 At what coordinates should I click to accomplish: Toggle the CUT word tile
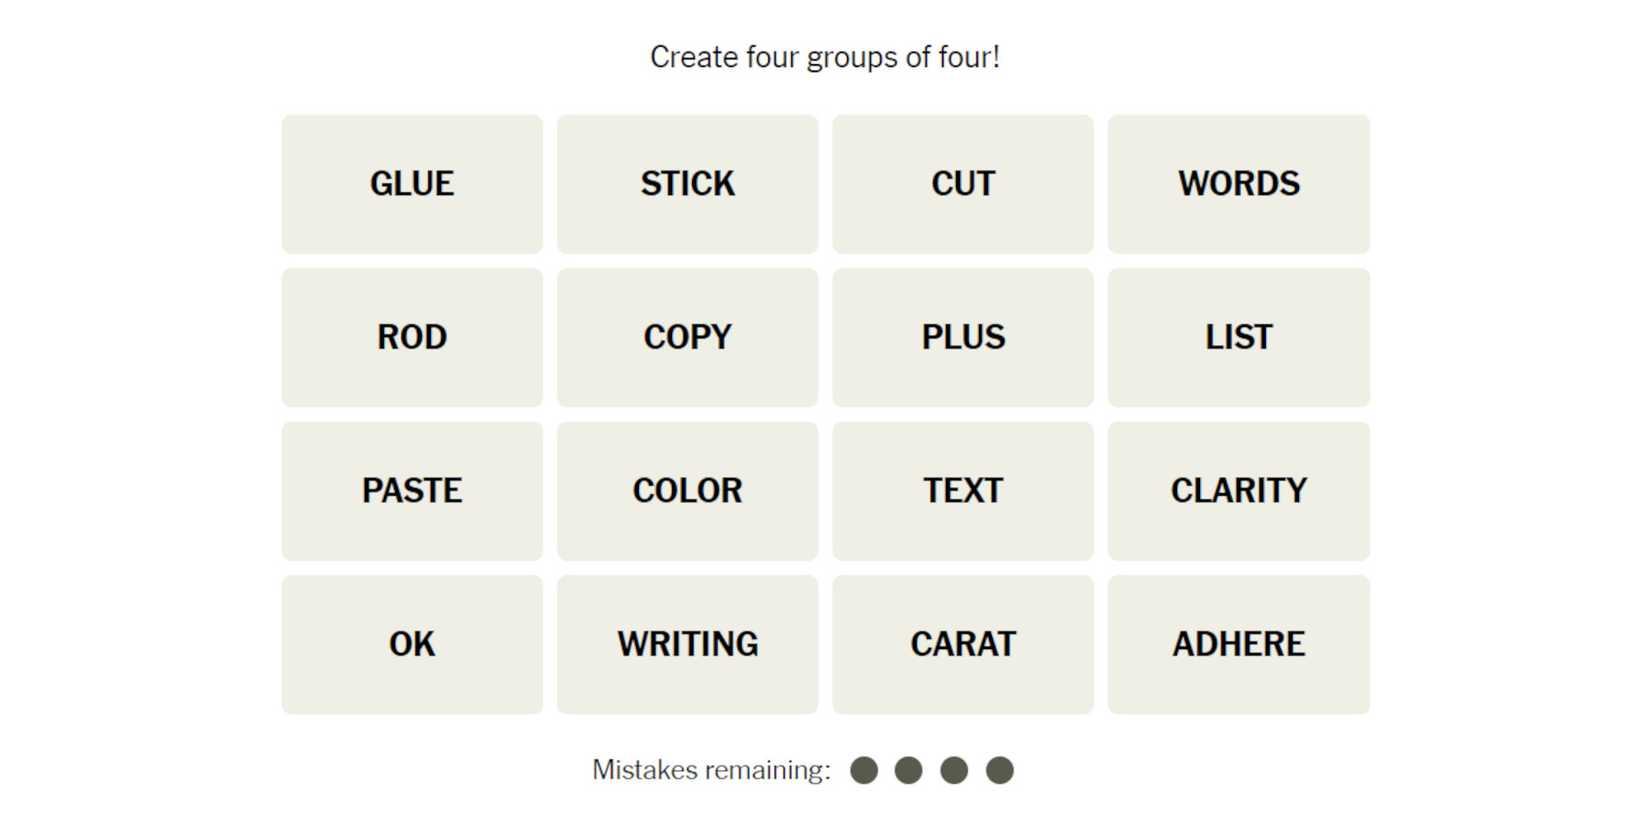[963, 184]
